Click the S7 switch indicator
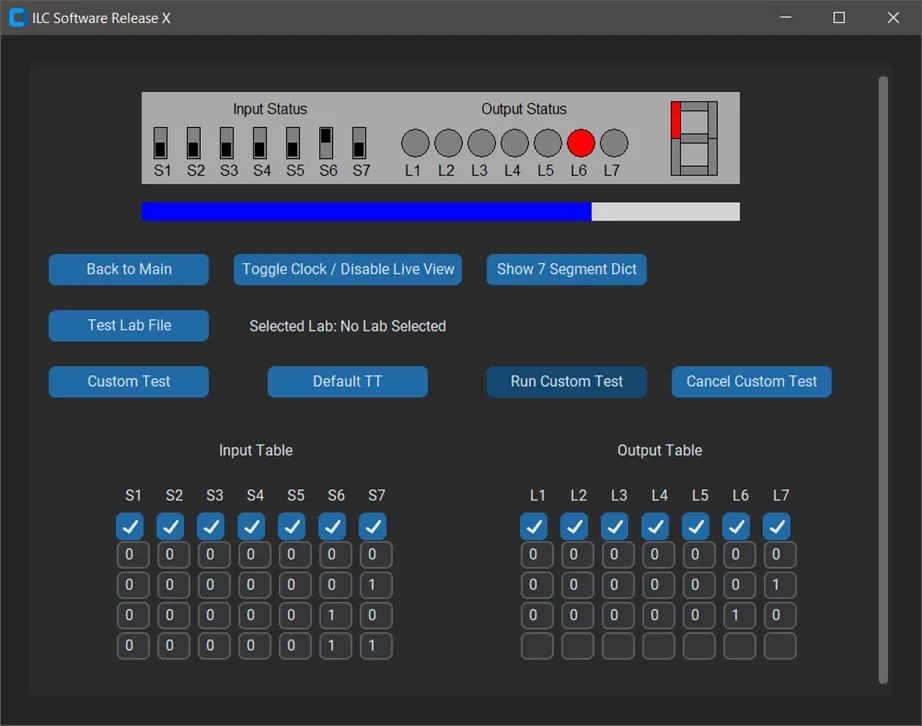This screenshot has height=726, width=922. (361, 142)
